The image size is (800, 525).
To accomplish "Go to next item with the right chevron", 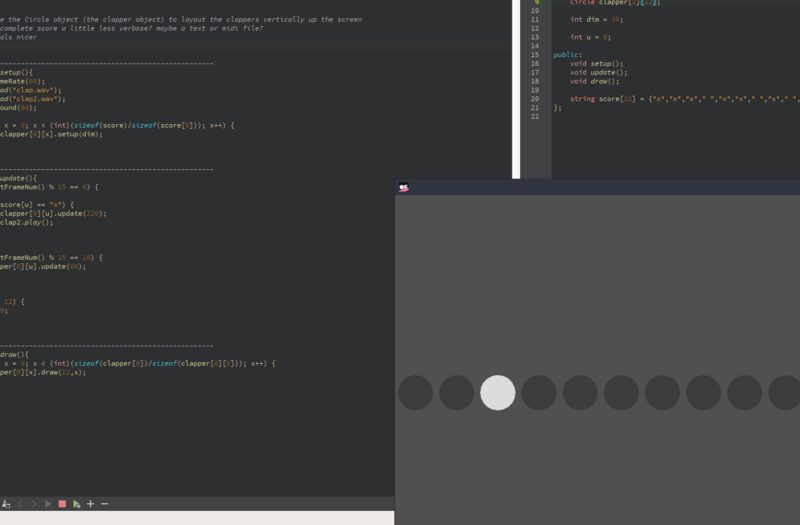I will (x=34, y=504).
